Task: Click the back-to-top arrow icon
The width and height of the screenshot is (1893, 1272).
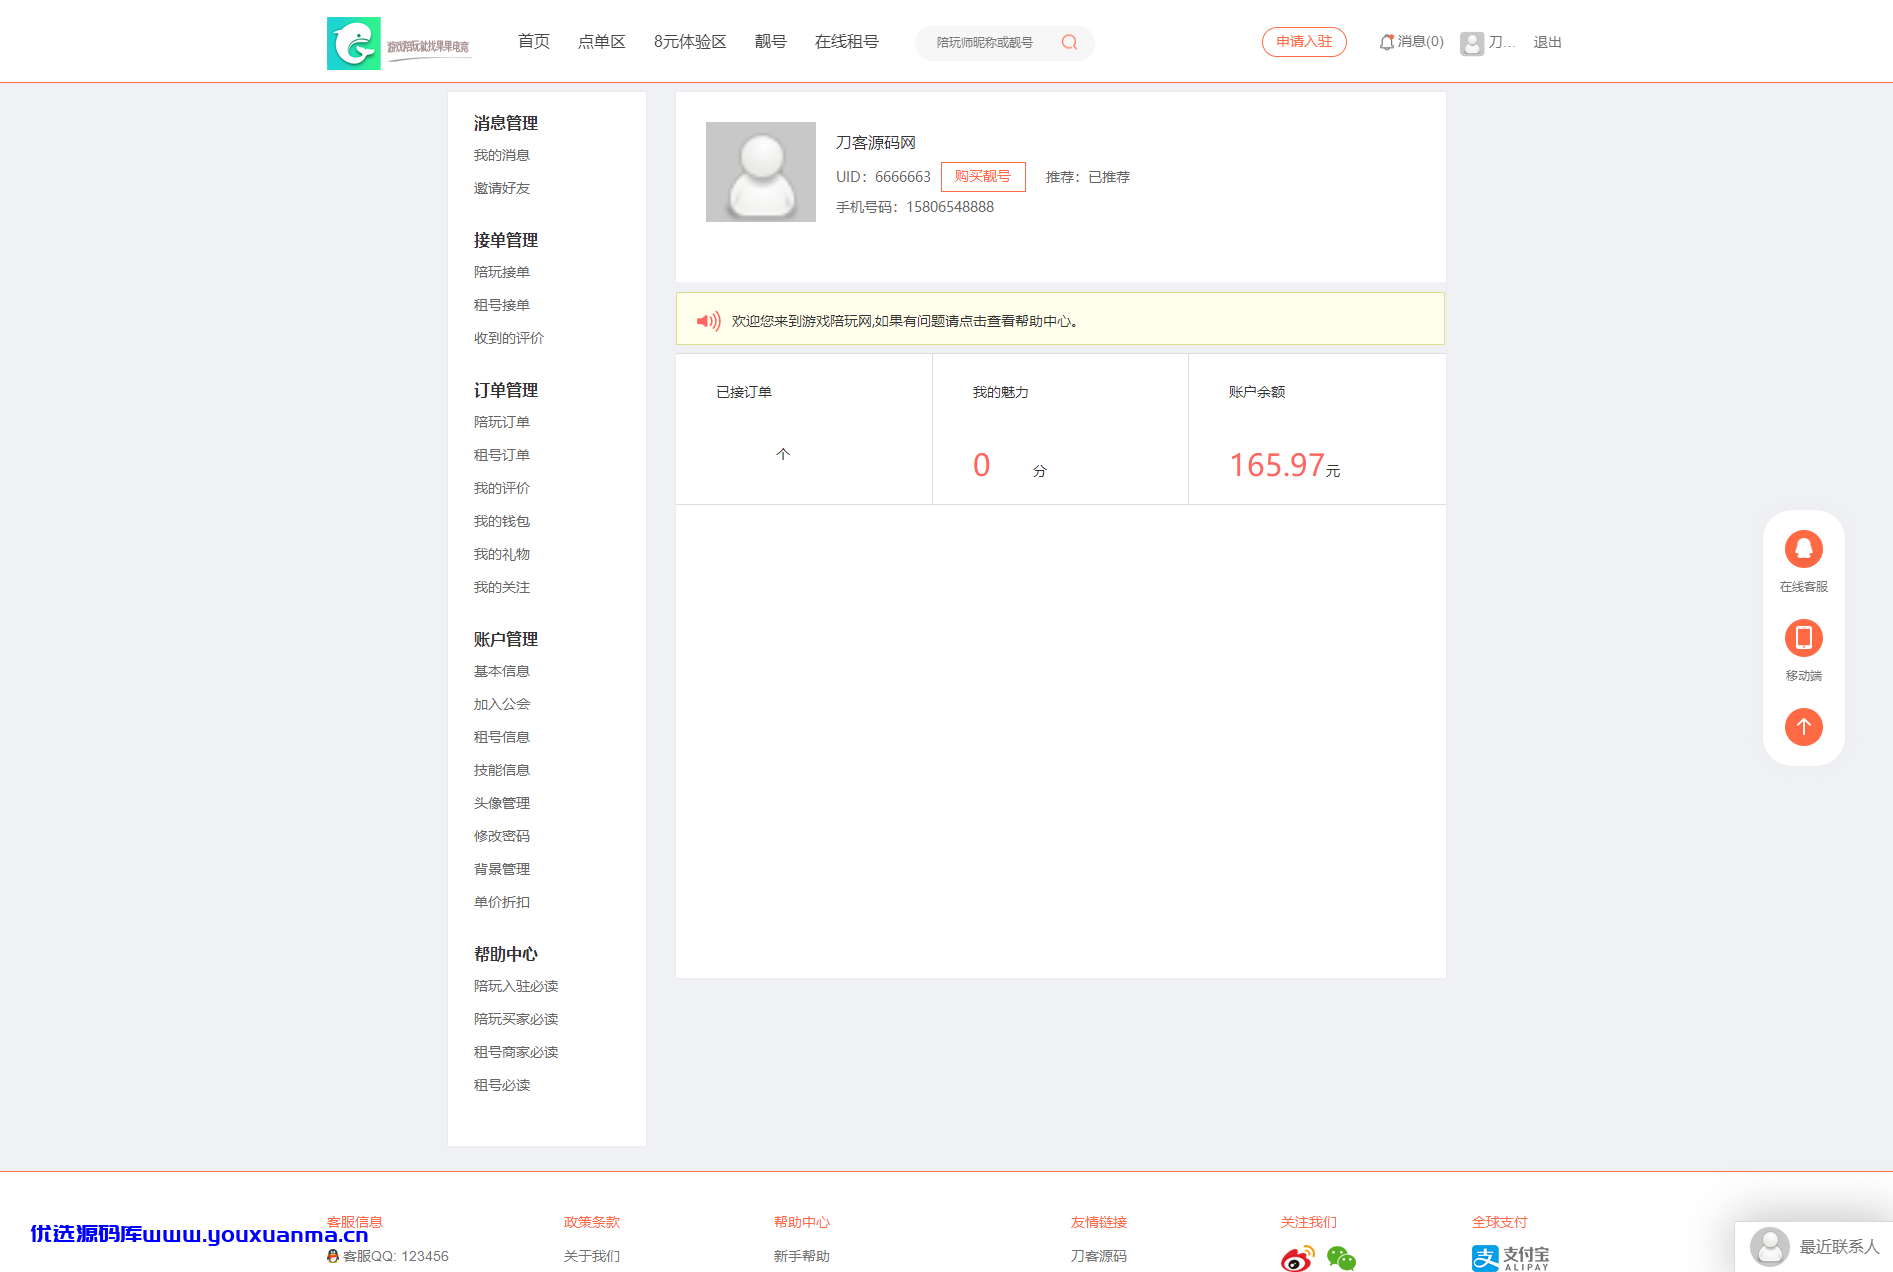Action: click(x=1803, y=727)
